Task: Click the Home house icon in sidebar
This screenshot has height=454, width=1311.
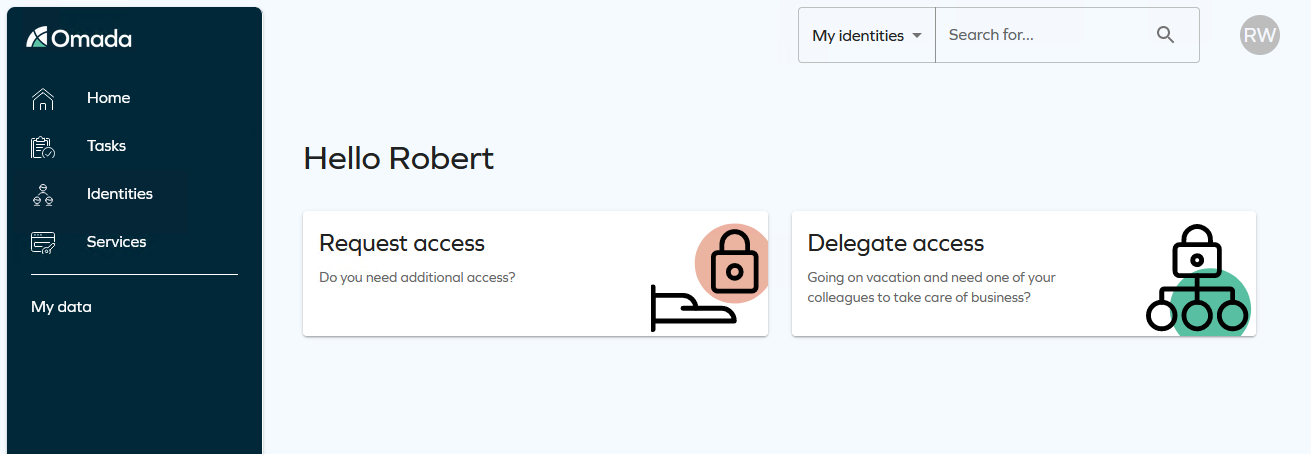Action: click(43, 98)
